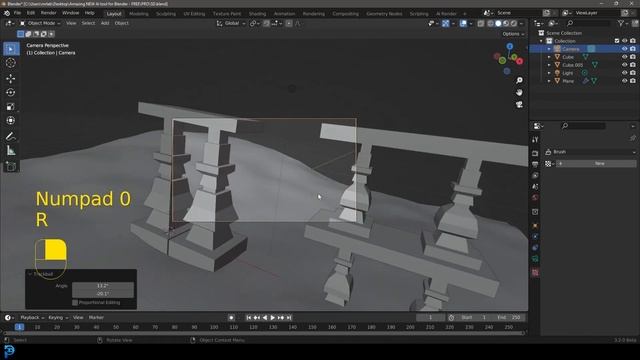
Task: Toggle X-ray view button
Action: (481, 24)
